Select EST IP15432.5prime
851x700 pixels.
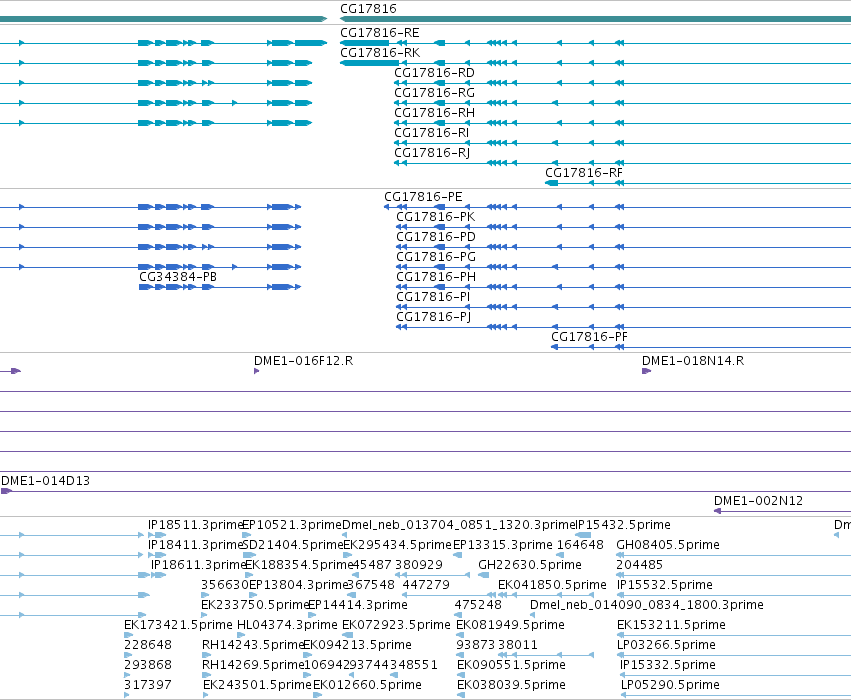coord(623,525)
